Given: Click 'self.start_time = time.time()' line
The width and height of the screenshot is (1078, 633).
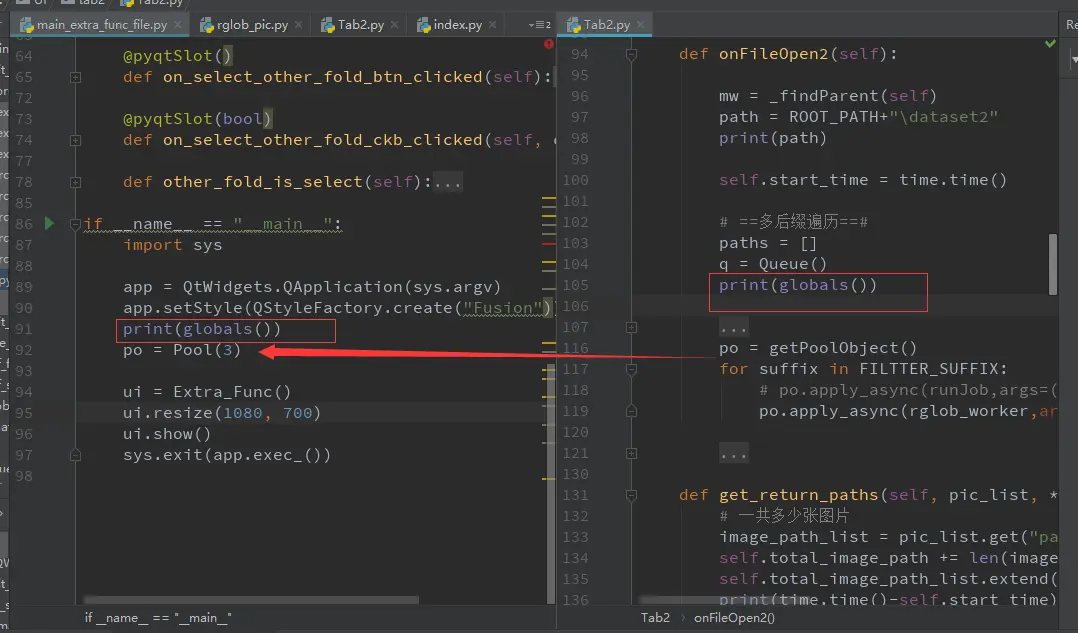Looking at the screenshot, I should point(863,180).
